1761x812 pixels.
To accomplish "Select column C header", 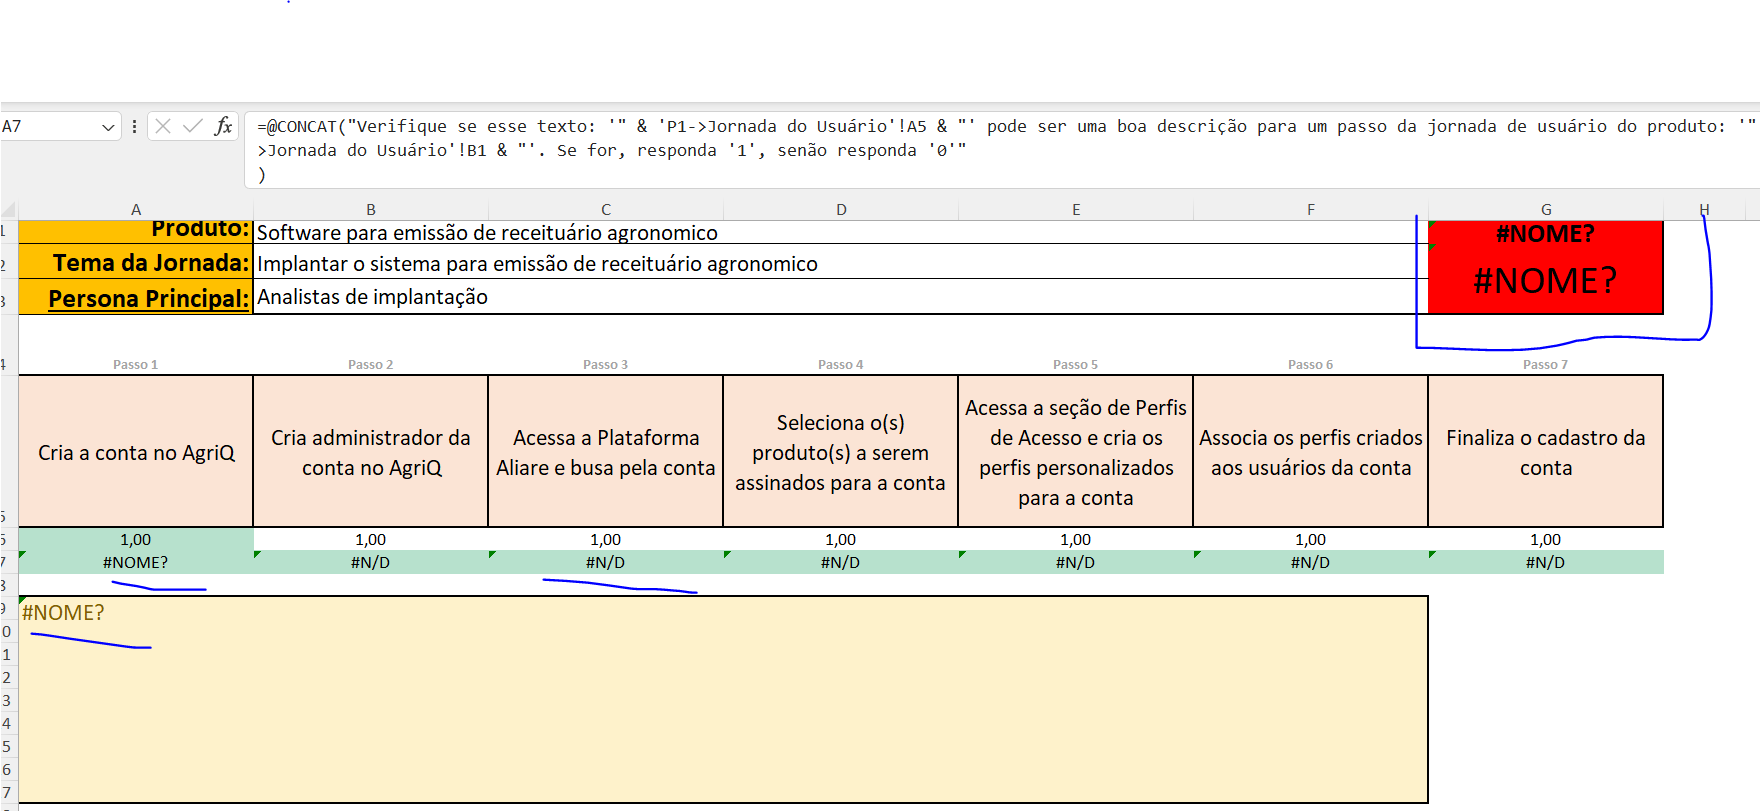I will [x=606, y=210].
